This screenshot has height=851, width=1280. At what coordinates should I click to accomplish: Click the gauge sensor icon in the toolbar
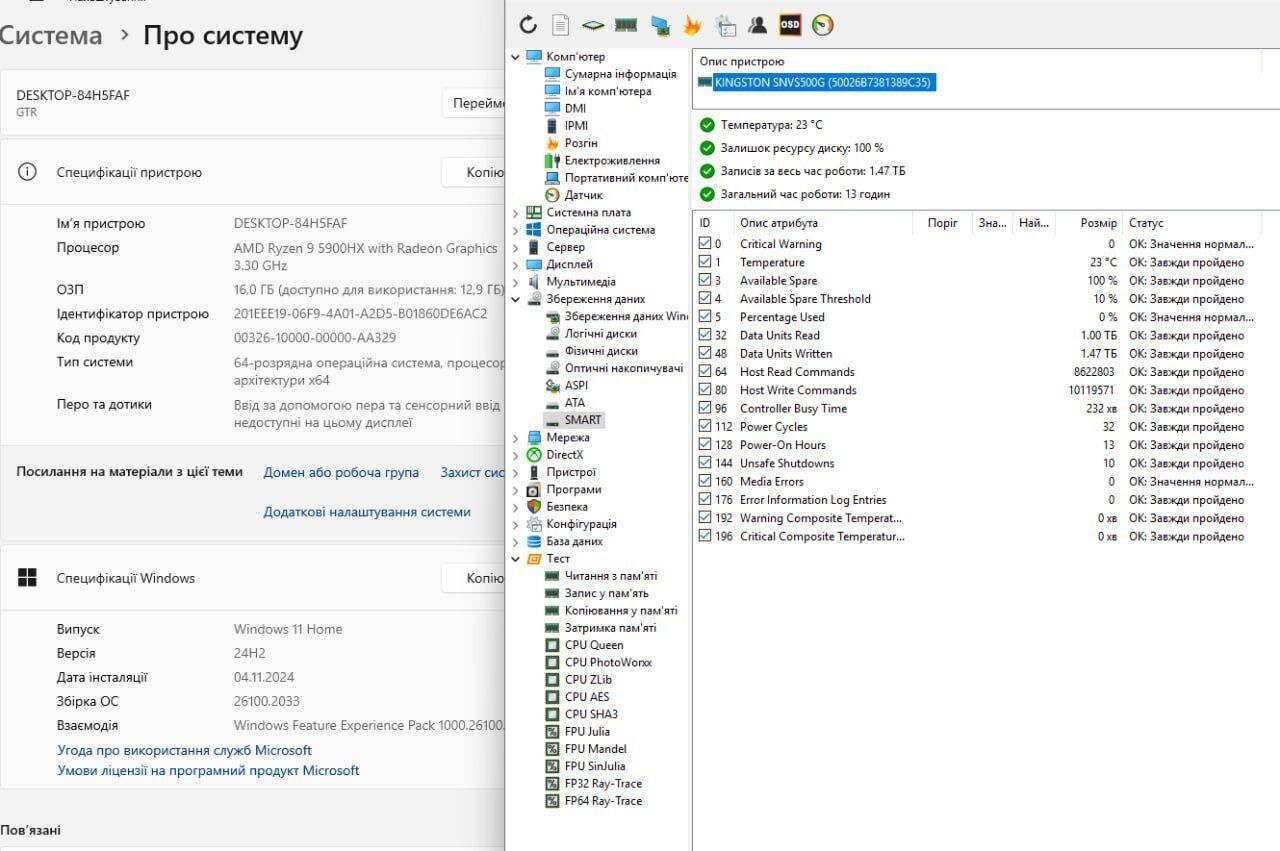pos(822,25)
